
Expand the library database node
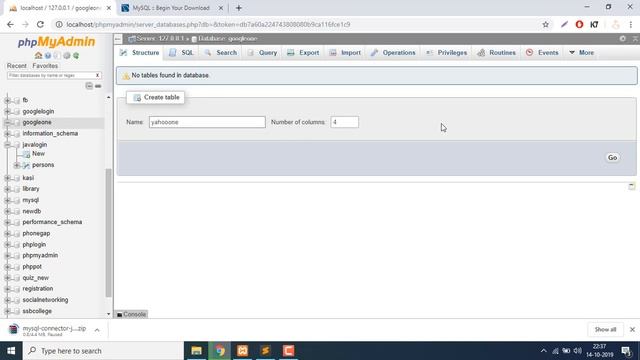[x=7, y=189]
